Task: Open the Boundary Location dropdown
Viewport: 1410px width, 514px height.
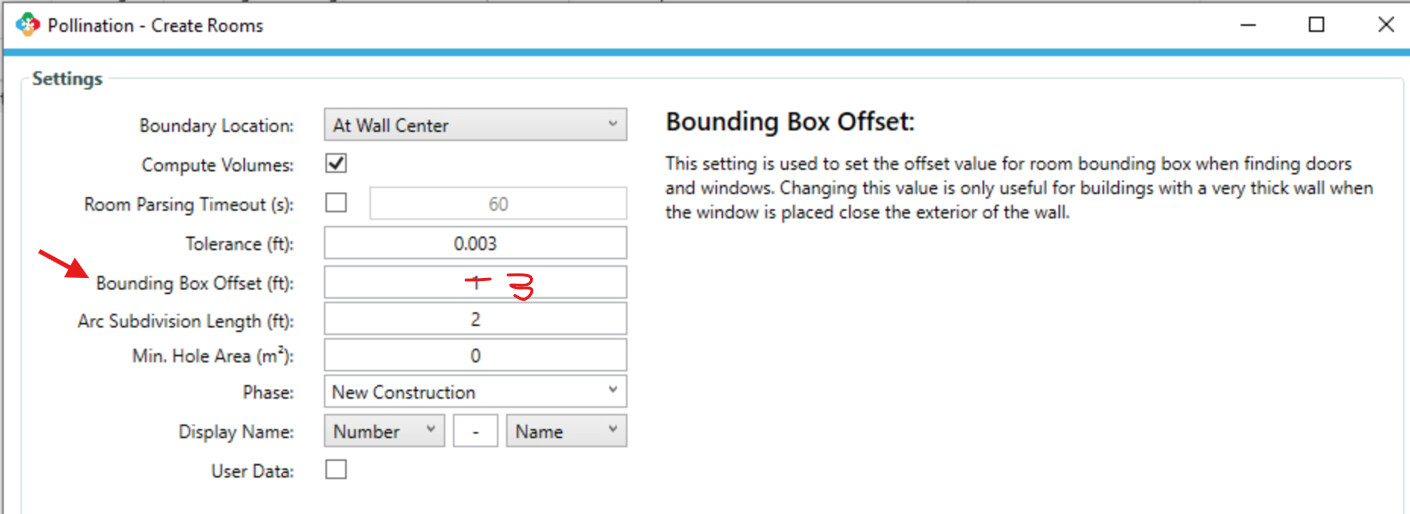Action: coord(475,125)
